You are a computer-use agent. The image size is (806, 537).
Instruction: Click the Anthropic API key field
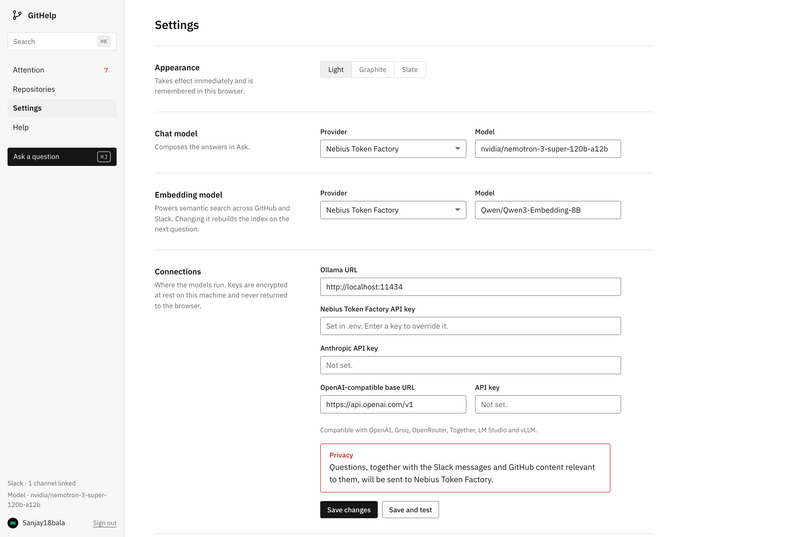[470, 365]
